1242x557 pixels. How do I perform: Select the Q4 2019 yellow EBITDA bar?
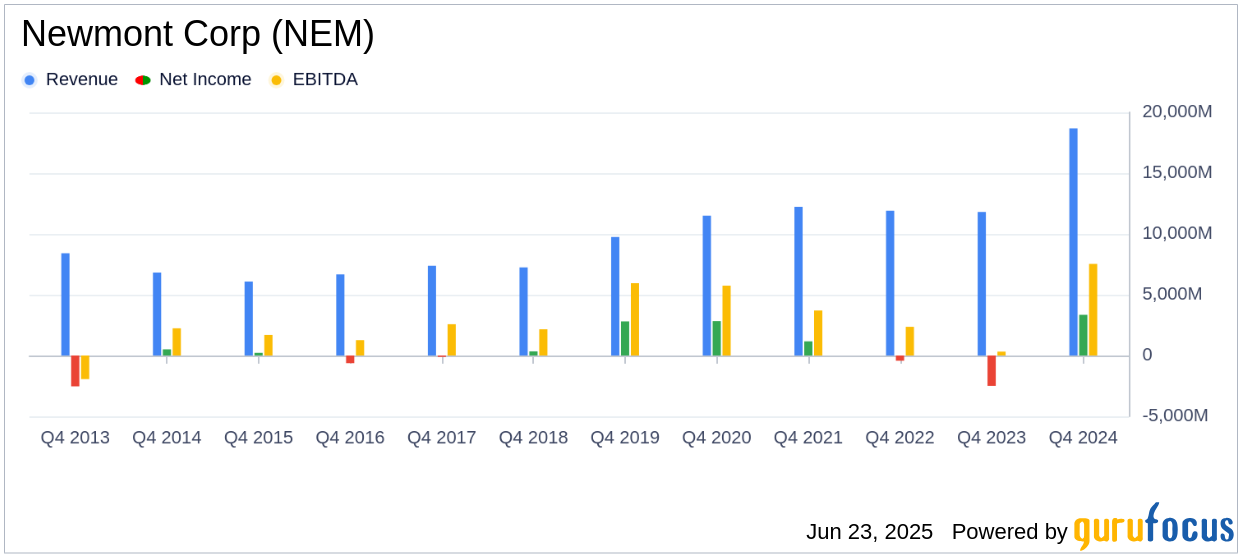pos(635,320)
